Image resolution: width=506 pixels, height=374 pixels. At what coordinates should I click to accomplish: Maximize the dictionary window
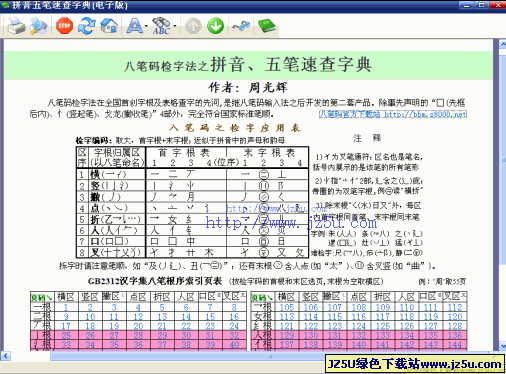(x=481, y=5)
